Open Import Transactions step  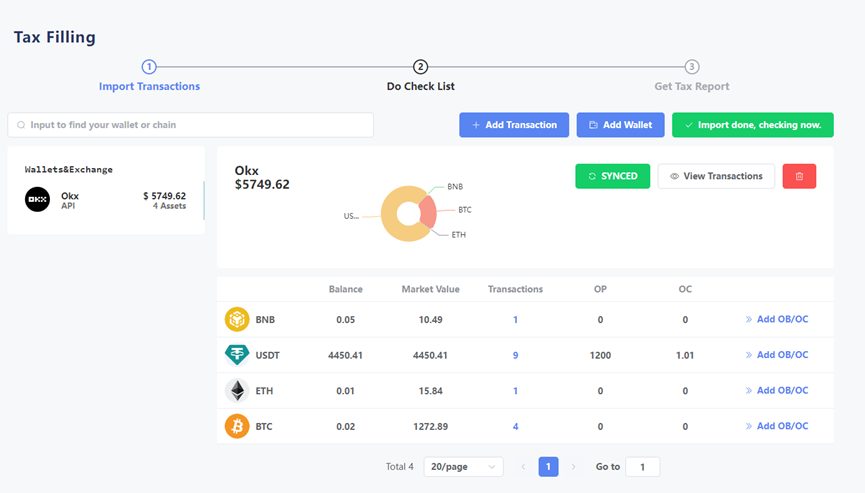pyautogui.click(x=149, y=86)
